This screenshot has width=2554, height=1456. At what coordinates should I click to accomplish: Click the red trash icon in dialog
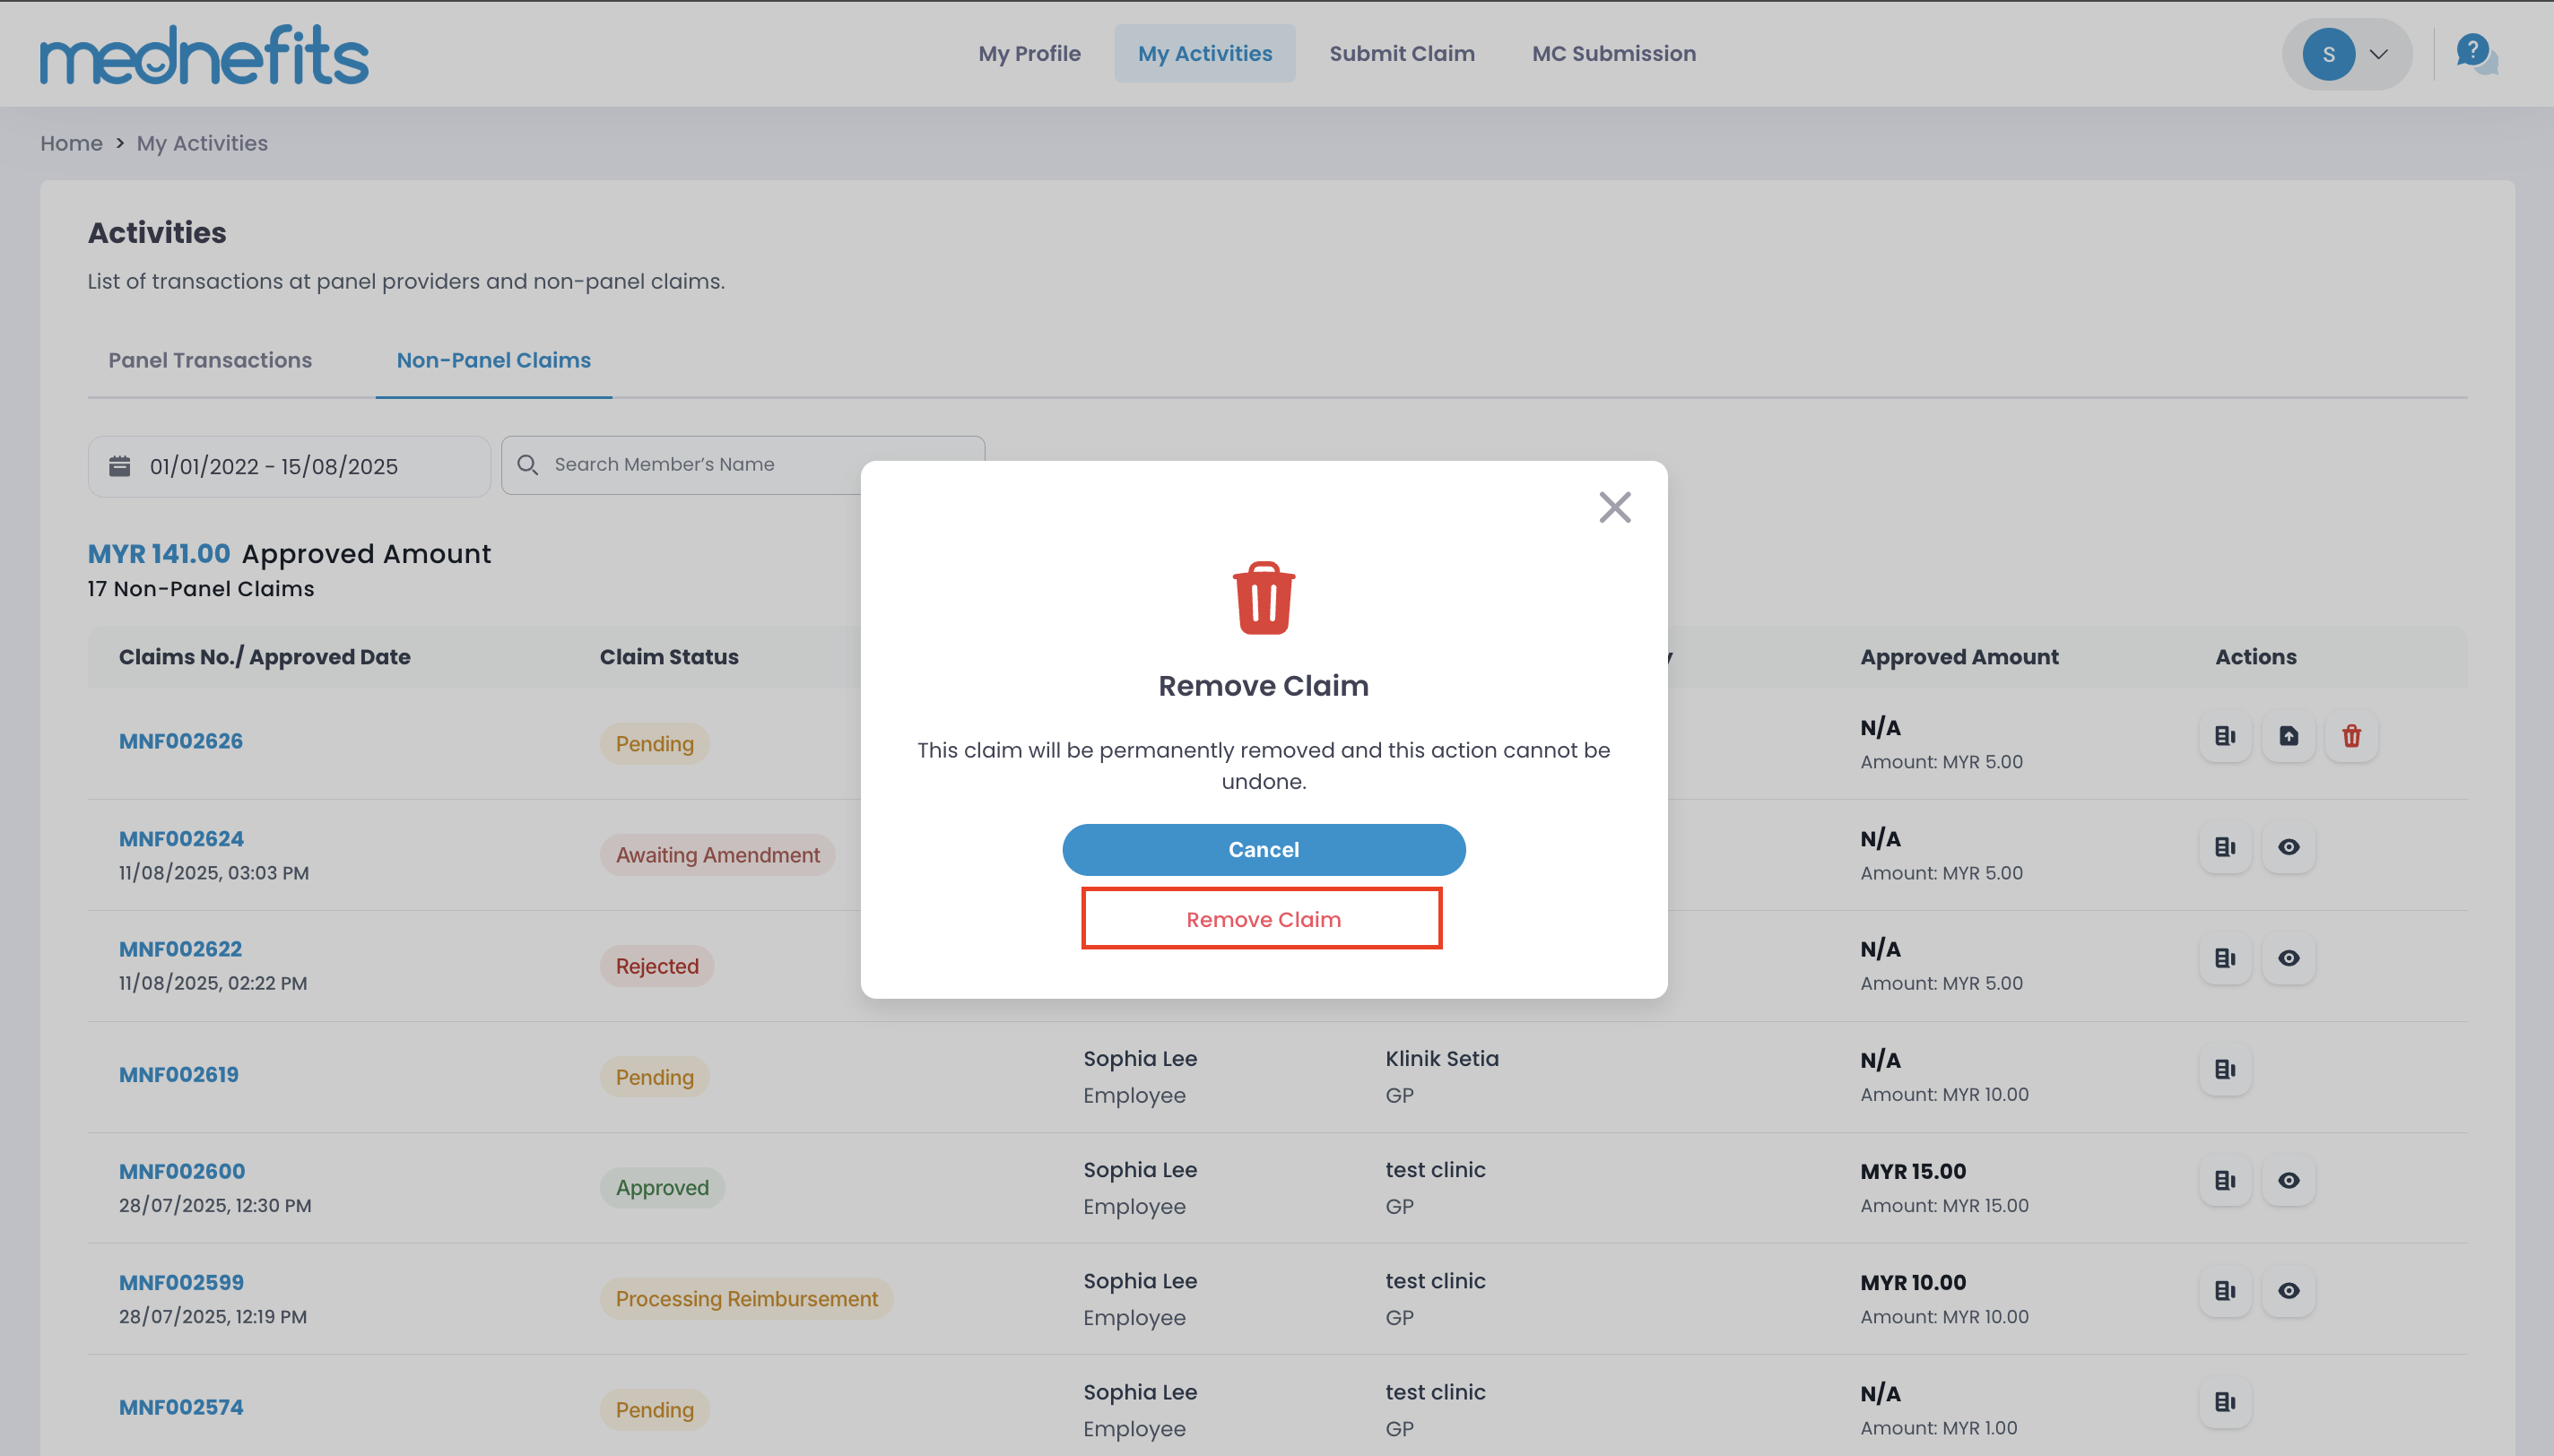[x=1263, y=598]
